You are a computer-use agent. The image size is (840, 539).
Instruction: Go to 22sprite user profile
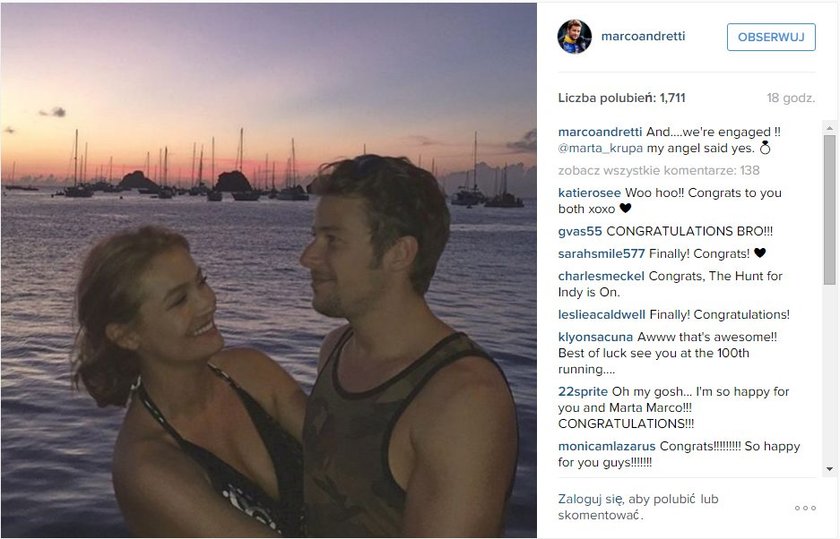click(x=583, y=392)
